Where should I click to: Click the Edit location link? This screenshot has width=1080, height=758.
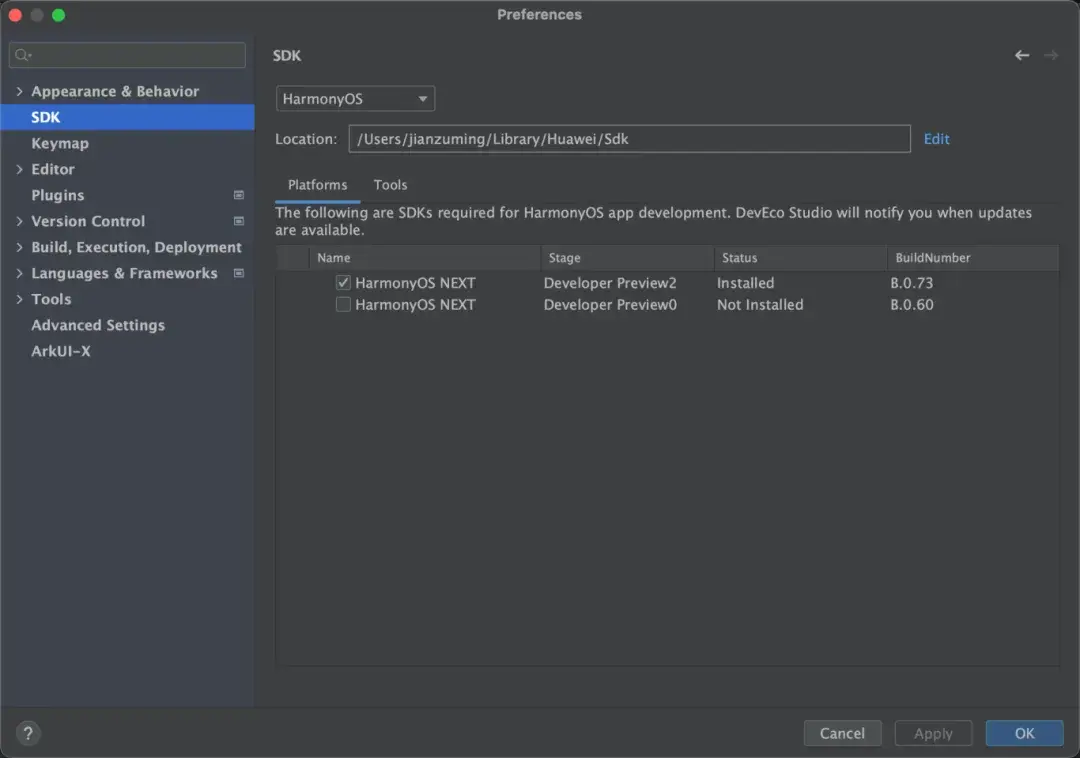(x=936, y=139)
